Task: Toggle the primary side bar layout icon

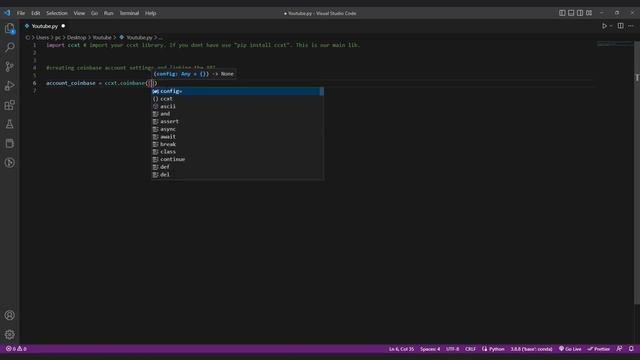Action: click(x=562, y=13)
